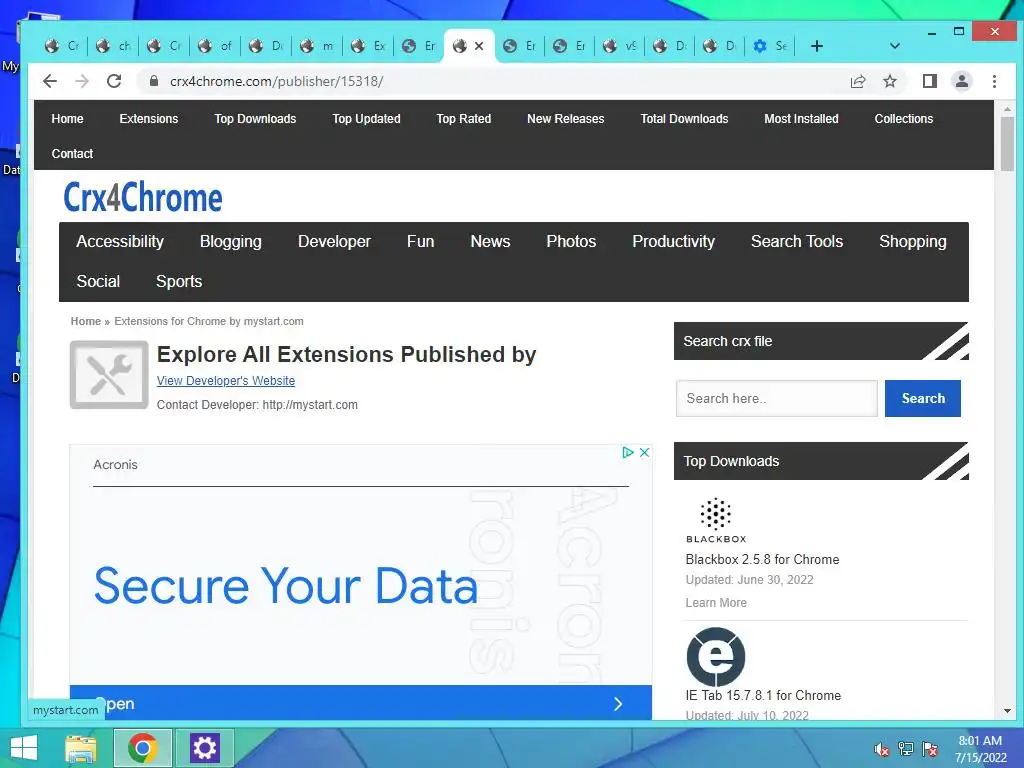Viewport: 1024px width, 768px height.
Task: Open Extensions in the top navigation
Action: pyautogui.click(x=149, y=119)
